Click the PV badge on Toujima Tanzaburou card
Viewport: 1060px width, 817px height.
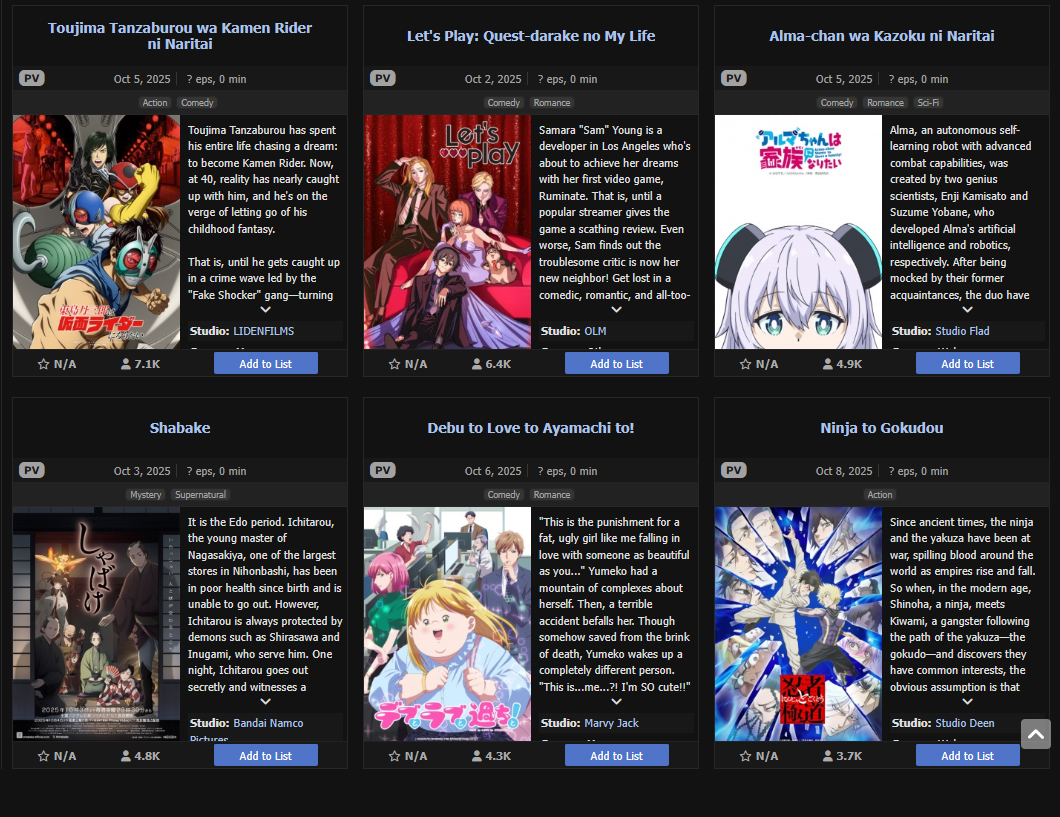point(32,78)
